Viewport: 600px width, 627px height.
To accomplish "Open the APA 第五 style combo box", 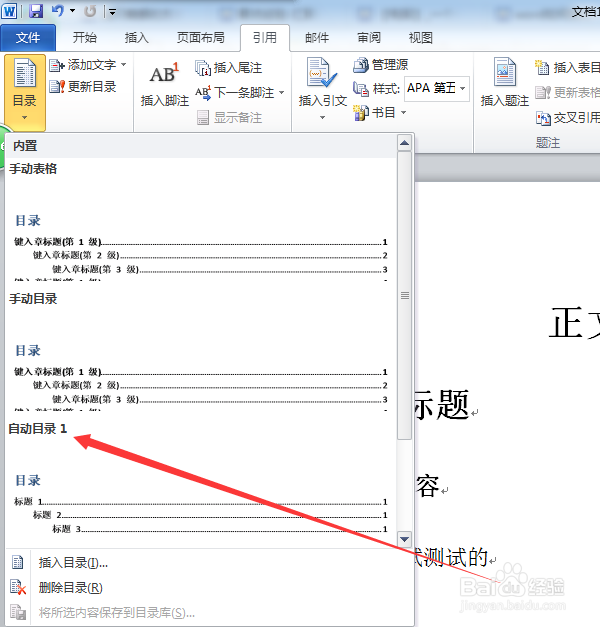I will (x=436, y=88).
